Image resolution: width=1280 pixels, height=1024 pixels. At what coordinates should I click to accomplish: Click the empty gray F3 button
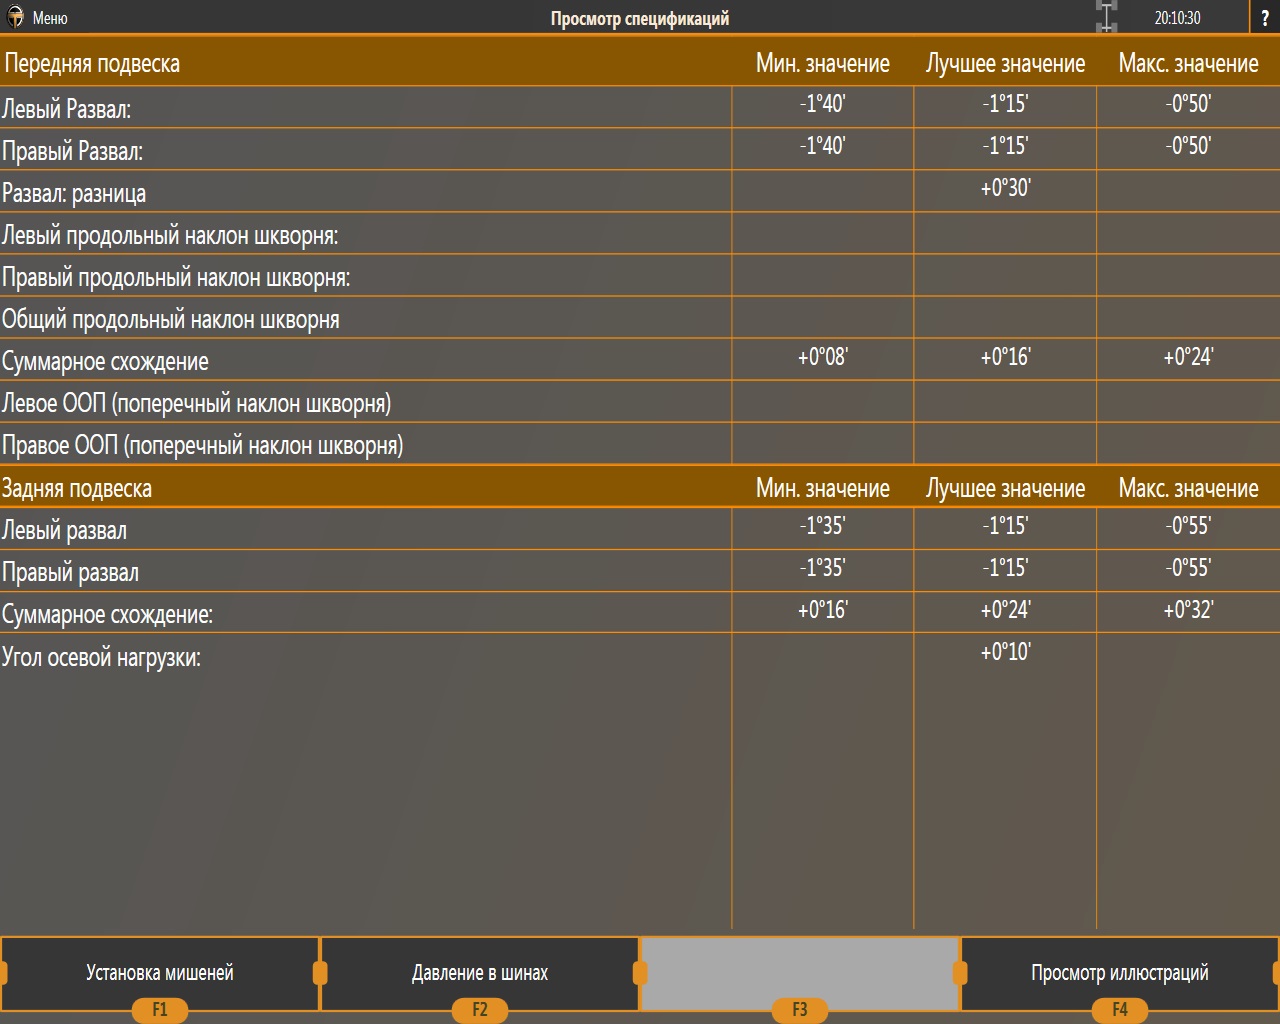coord(799,970)
